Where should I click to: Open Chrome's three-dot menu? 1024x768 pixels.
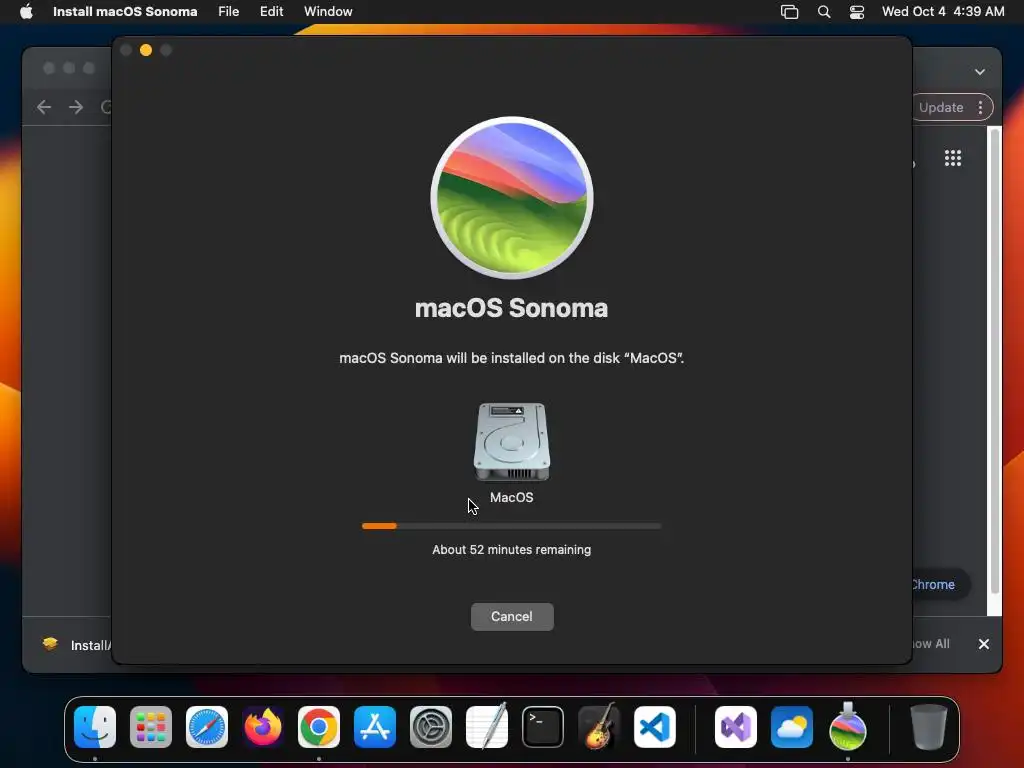980,107
